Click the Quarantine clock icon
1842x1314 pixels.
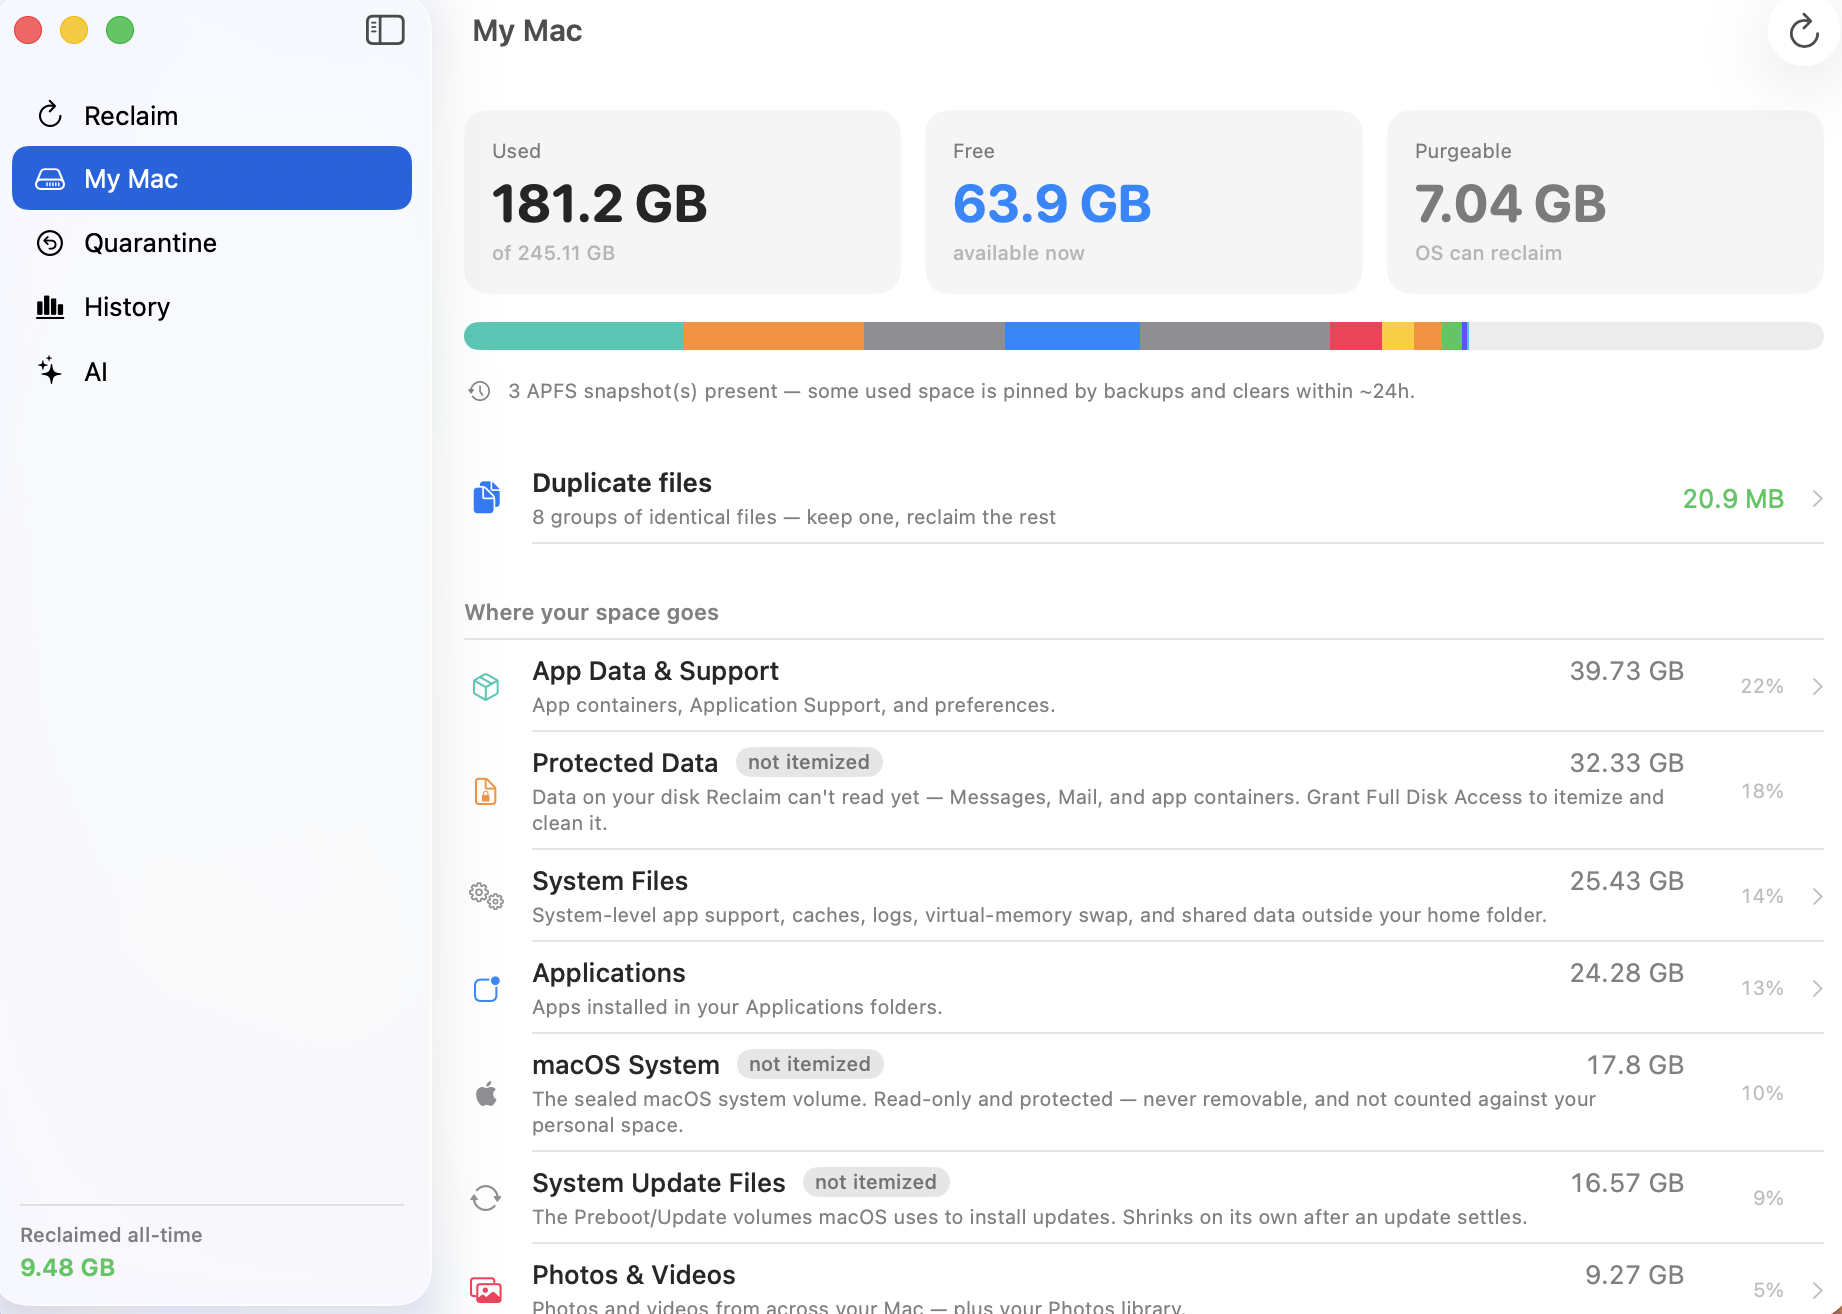[50, 243]
